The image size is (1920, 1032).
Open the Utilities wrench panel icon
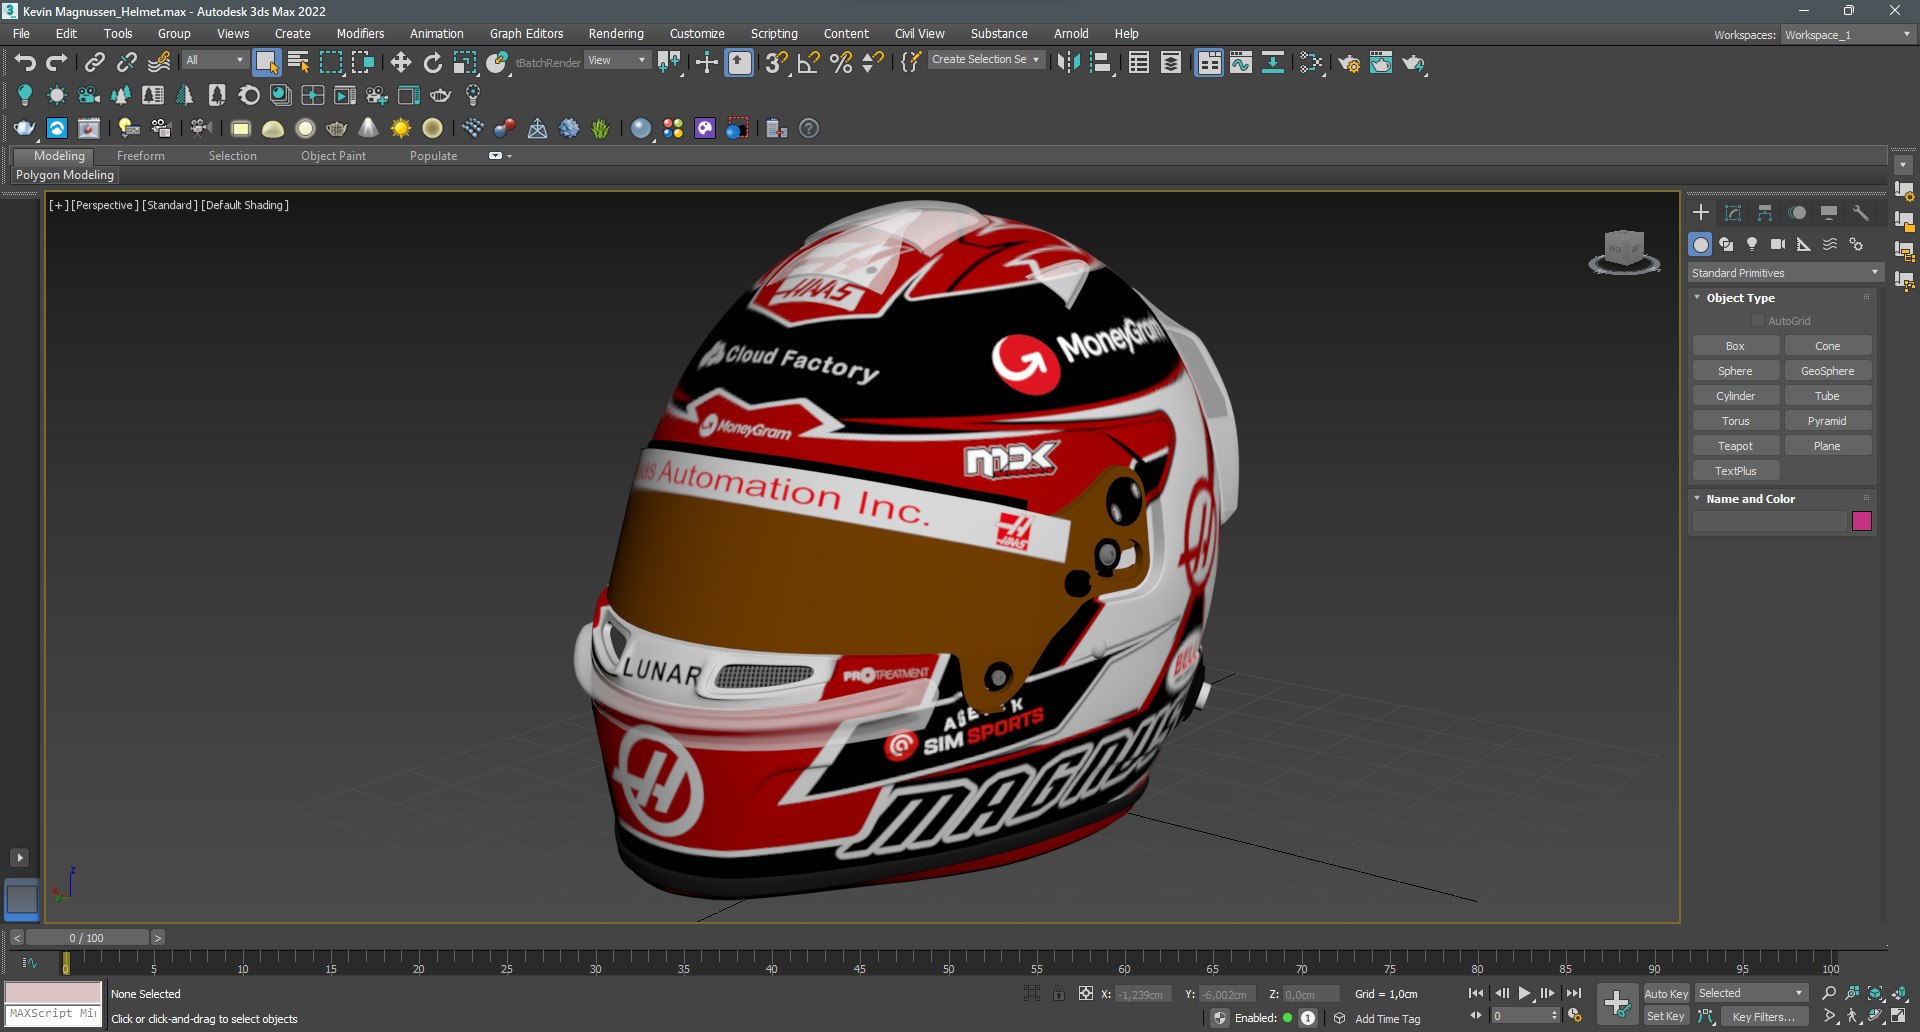1861,213
